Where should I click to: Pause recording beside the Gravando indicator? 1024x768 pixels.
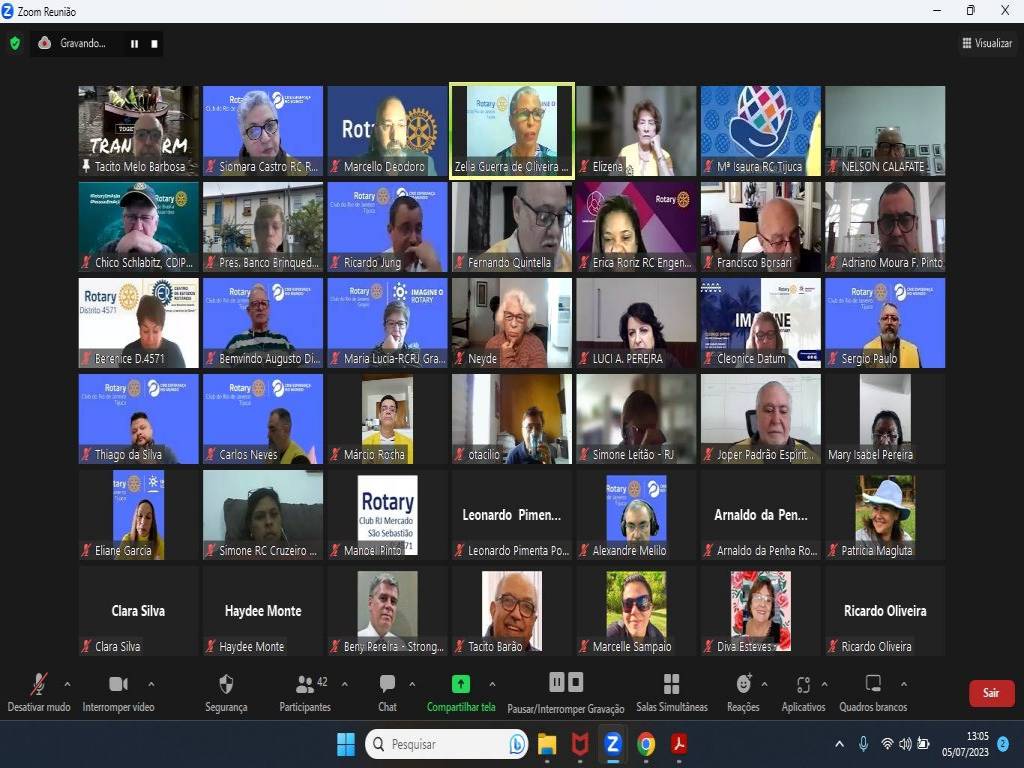point(134,44)
